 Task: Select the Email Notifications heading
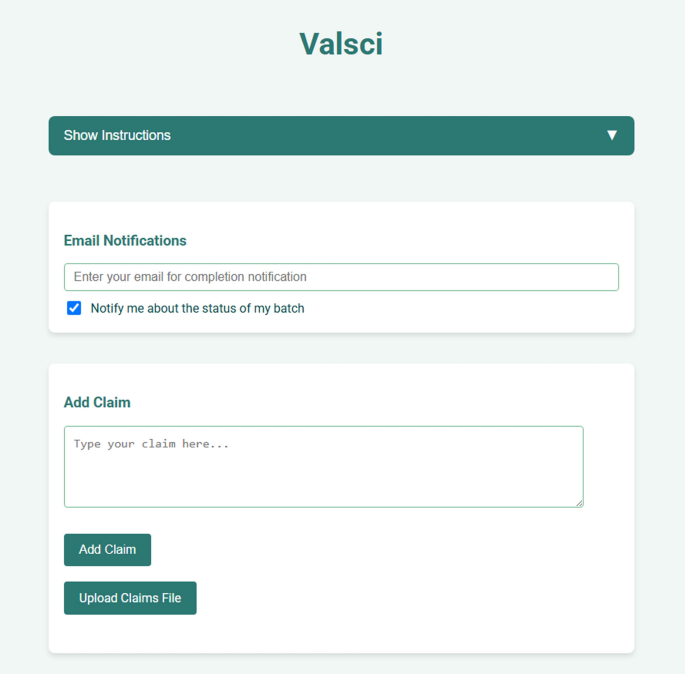coord(125,241)
